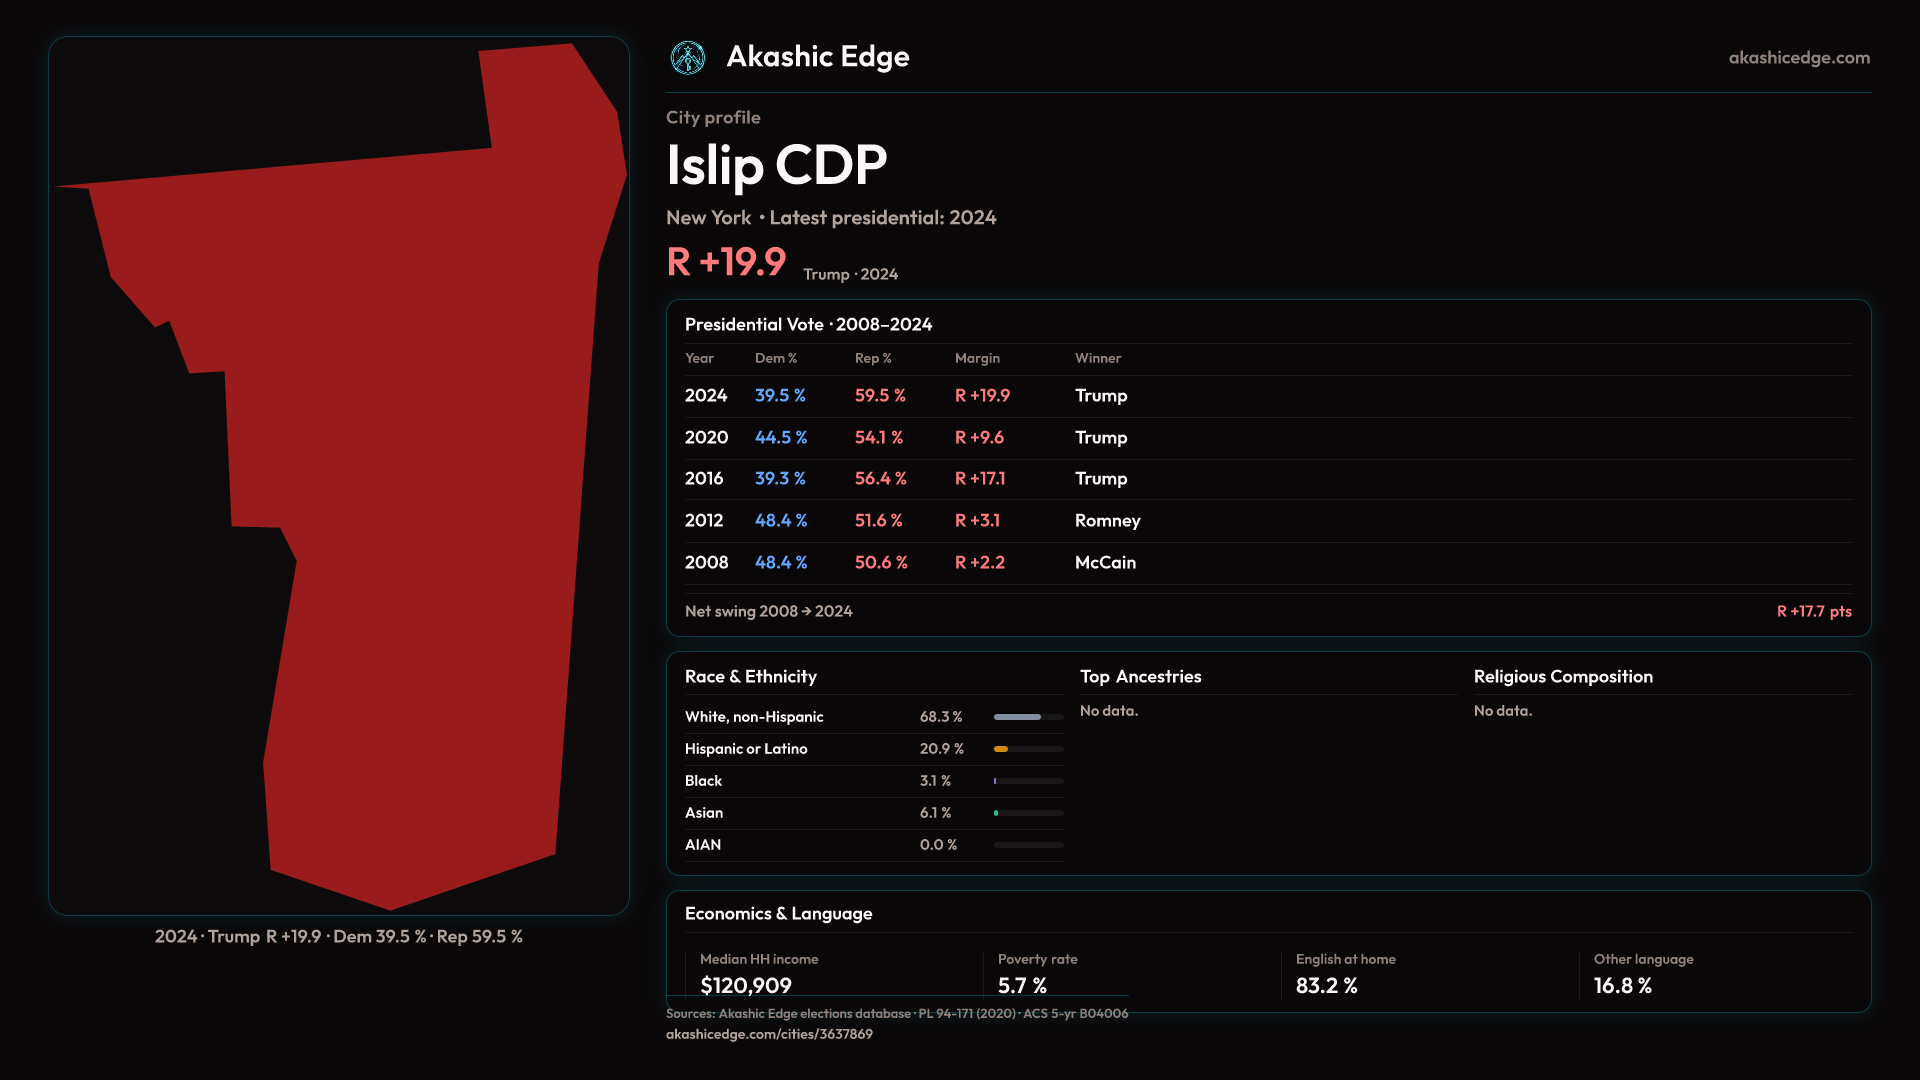Click the 2016 row margin R +17.1

(x=980, y=479)
